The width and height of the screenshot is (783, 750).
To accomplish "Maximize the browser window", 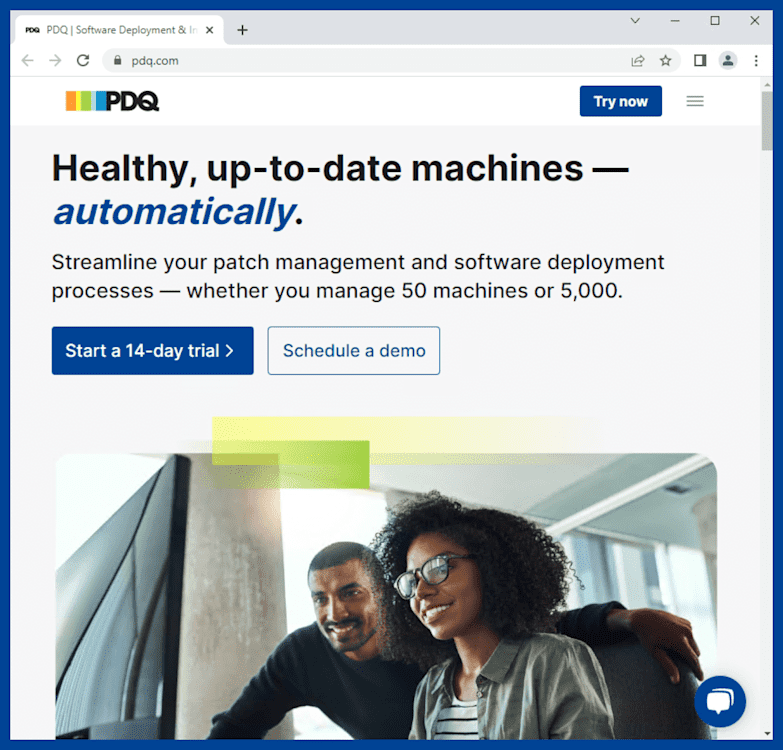I will (x=715, y=20).
